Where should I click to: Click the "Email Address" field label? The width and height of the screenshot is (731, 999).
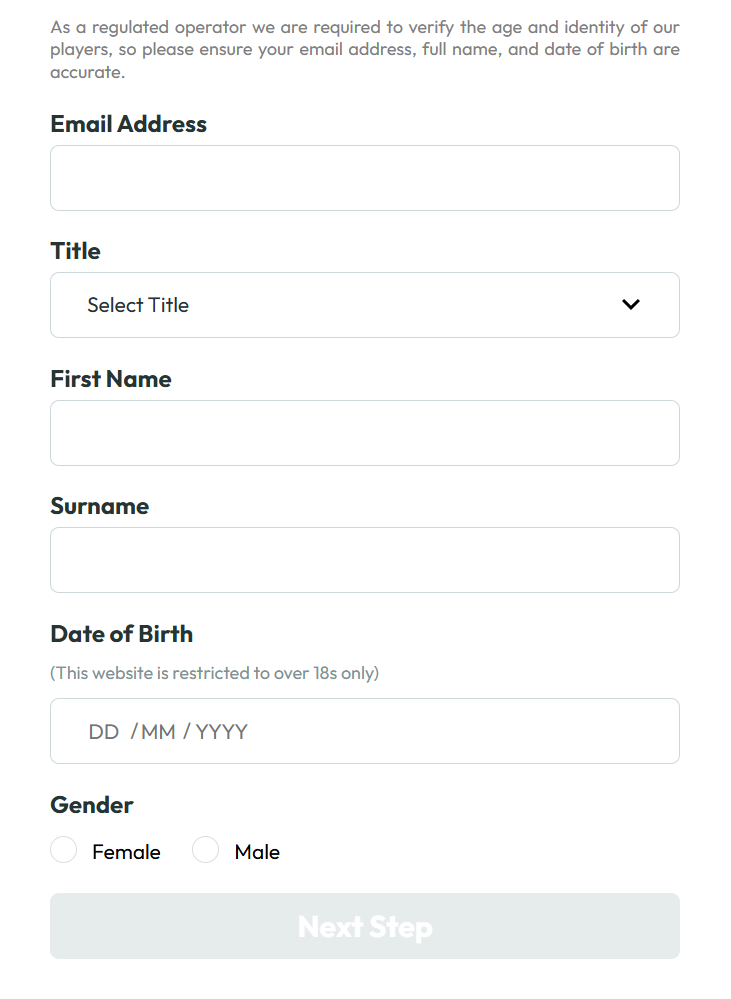point(129,124)
